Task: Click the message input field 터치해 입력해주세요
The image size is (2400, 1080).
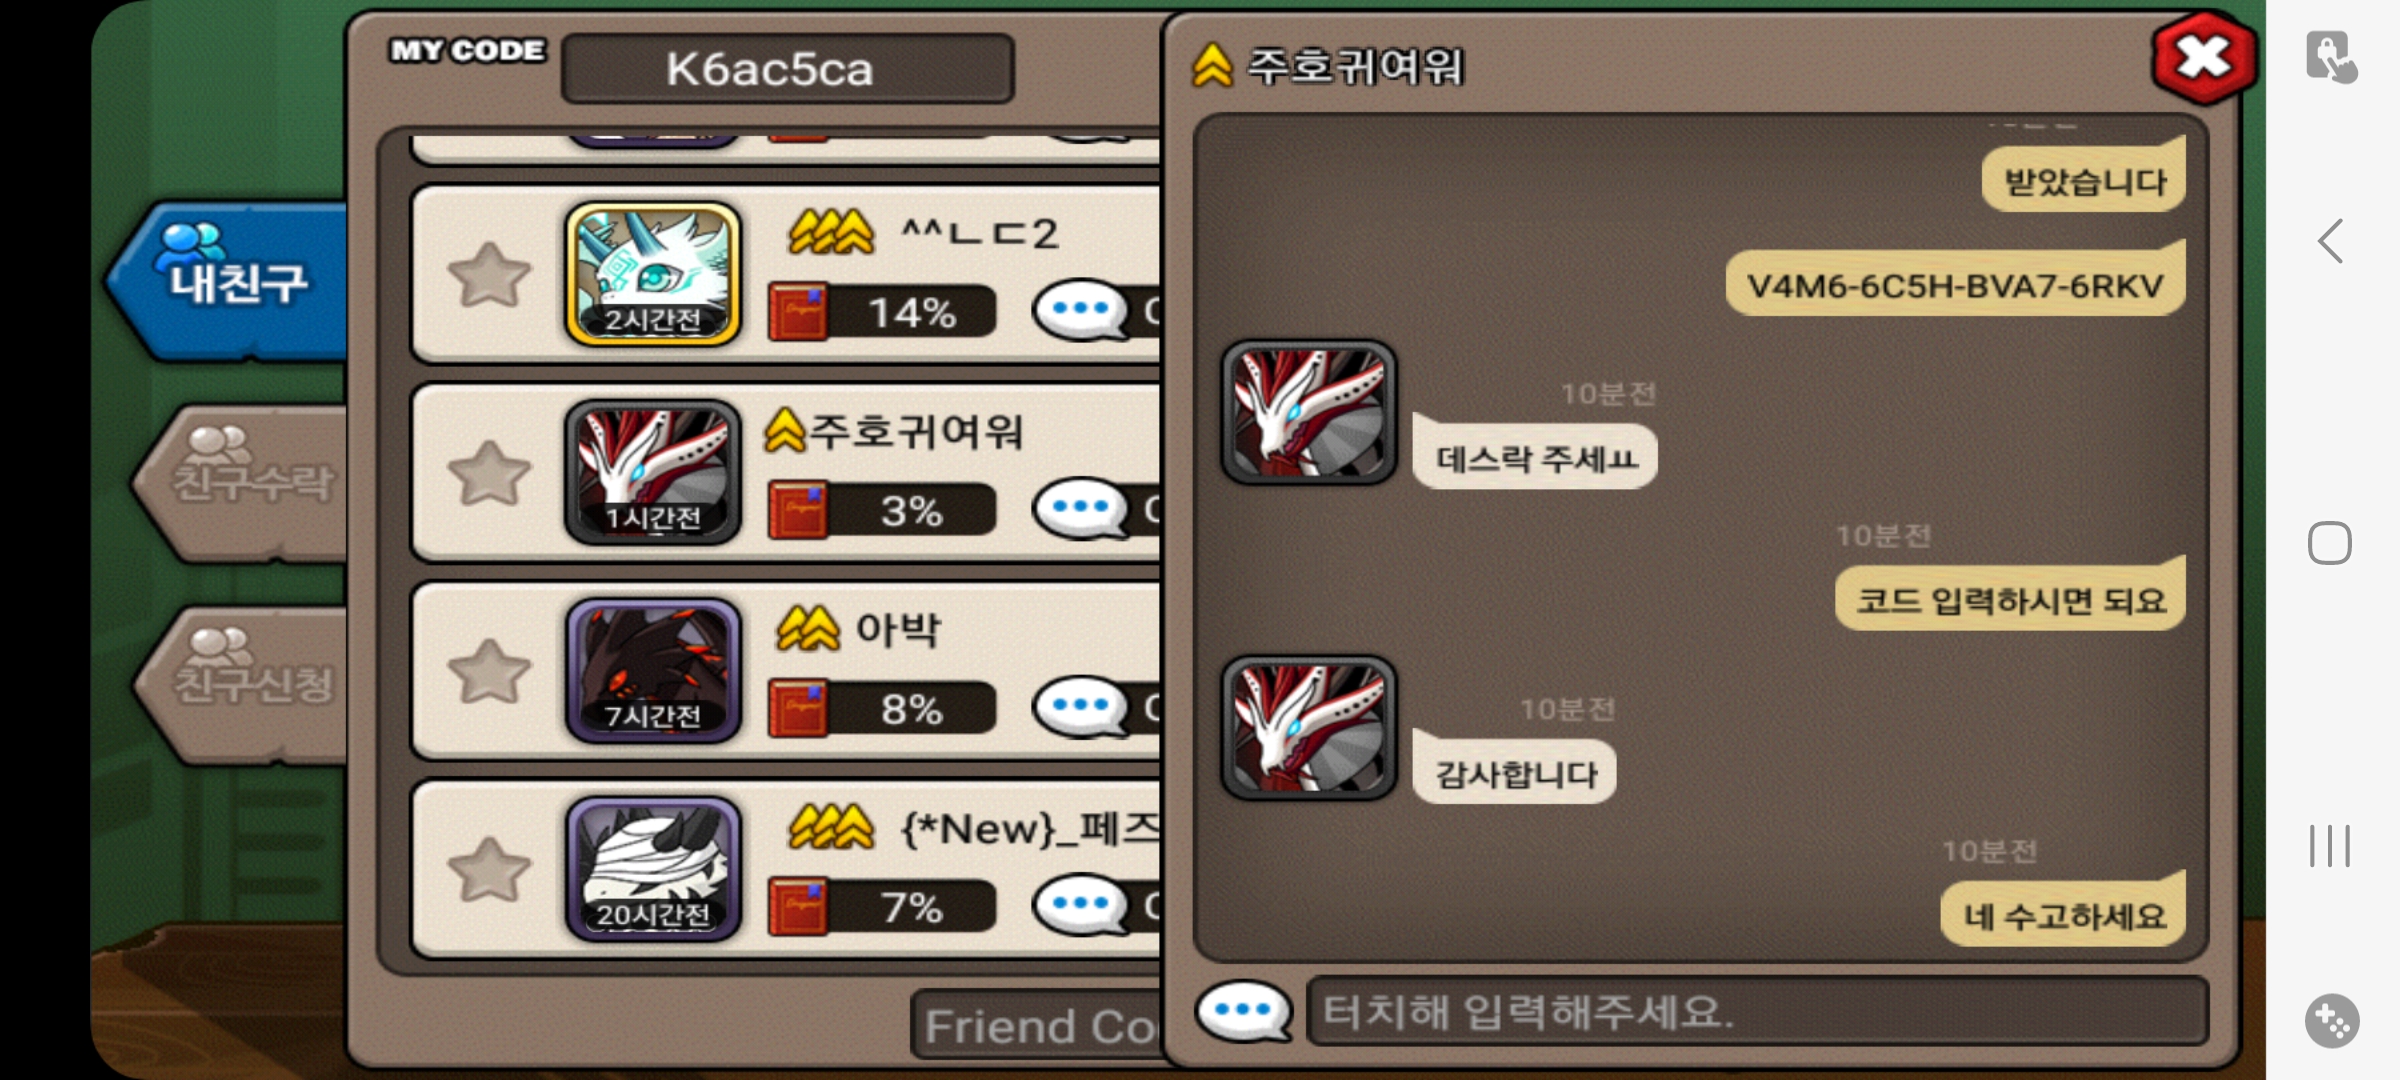Action: (1757, 1011)
